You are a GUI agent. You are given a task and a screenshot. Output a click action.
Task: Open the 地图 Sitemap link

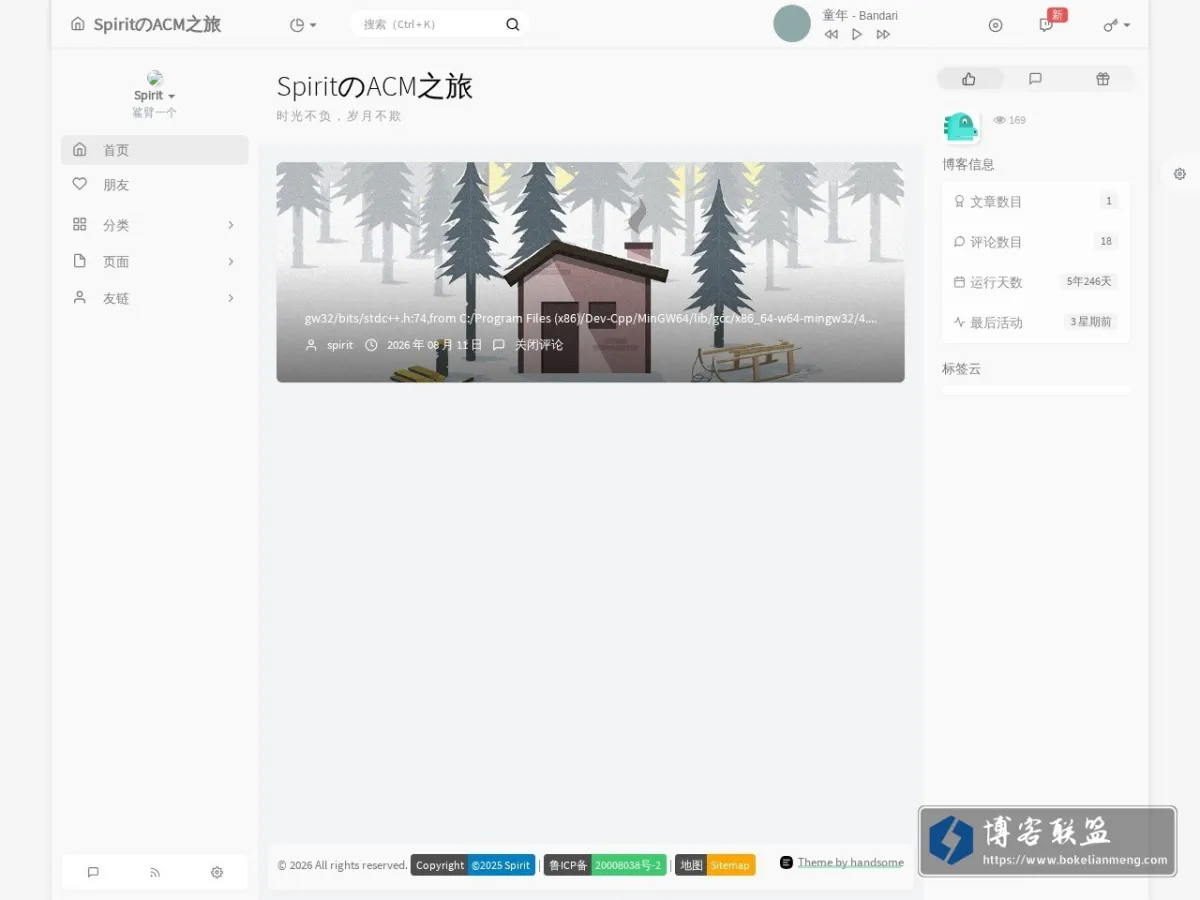click(x=715, y=865)
